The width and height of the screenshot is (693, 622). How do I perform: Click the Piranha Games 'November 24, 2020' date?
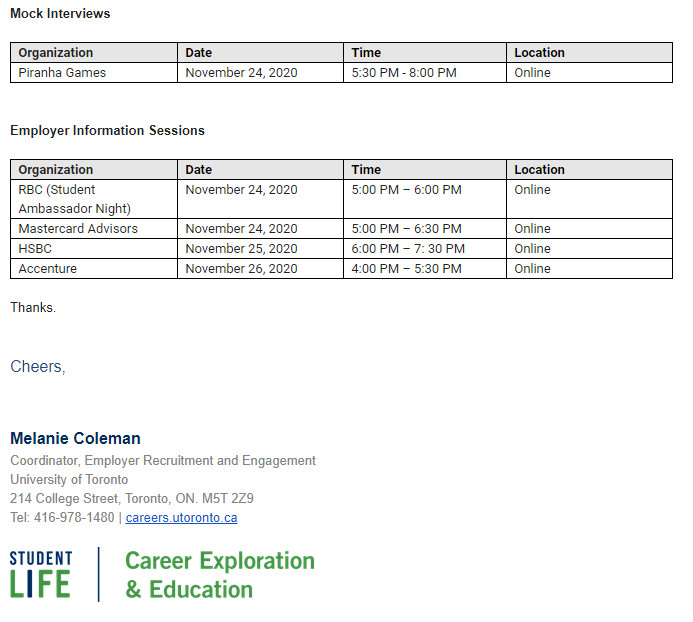(x=260, y=73)
